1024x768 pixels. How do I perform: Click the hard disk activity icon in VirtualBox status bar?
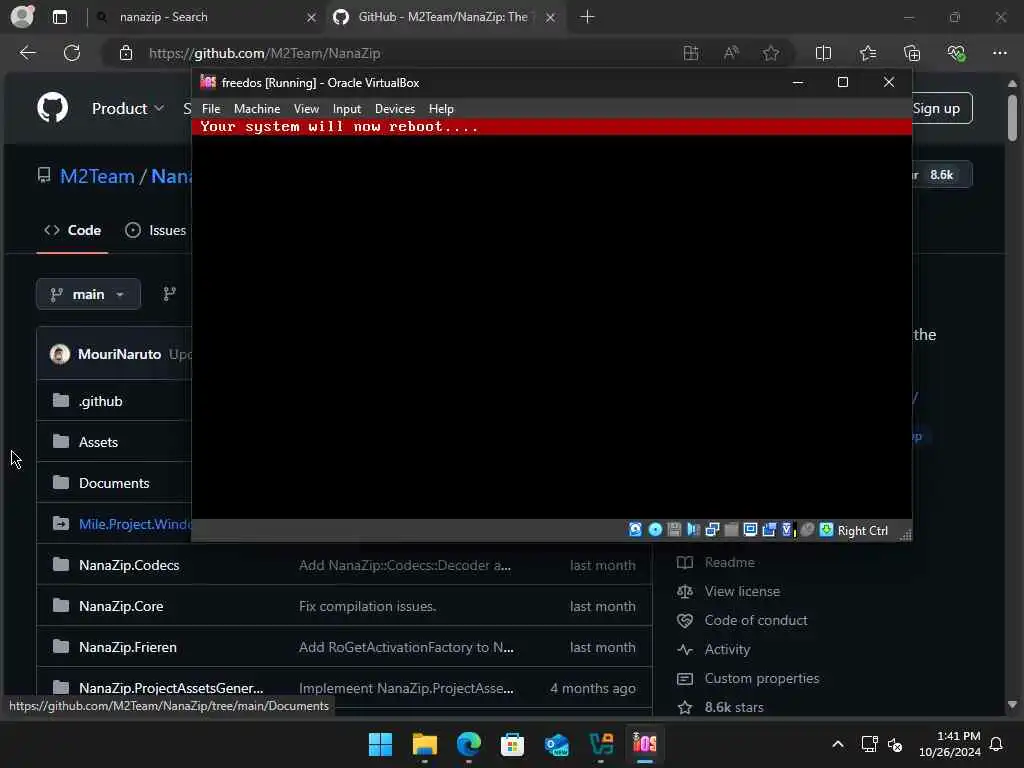635,530
